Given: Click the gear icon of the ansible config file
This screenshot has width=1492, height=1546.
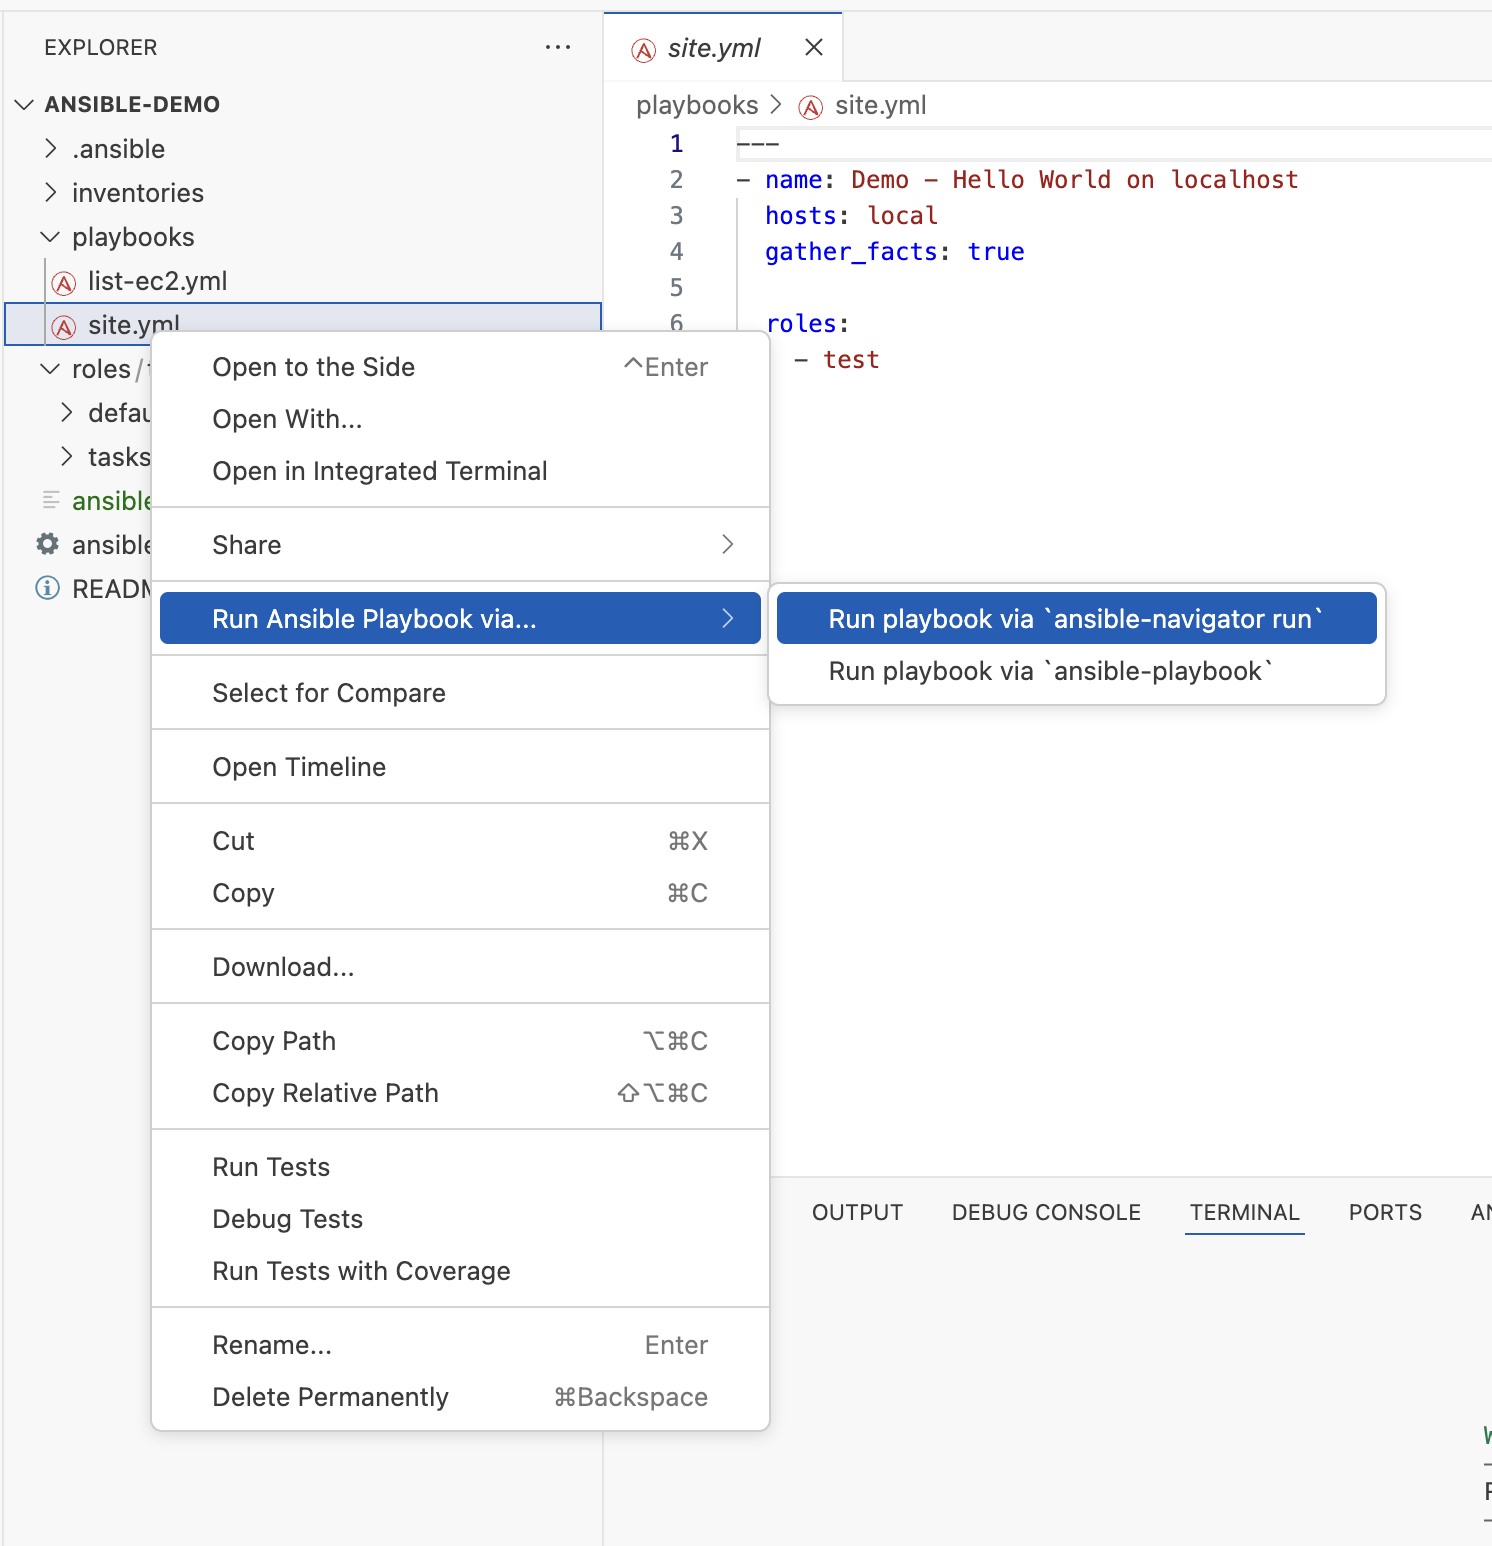Looking at the screenshot, I should click(x=47, y=544).
